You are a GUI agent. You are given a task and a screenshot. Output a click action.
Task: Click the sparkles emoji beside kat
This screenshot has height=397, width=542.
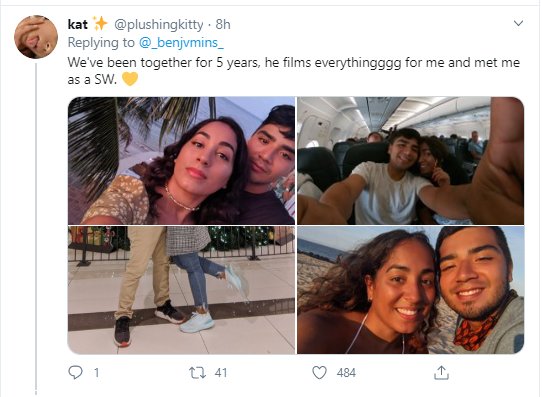click(x=101, y=24)
